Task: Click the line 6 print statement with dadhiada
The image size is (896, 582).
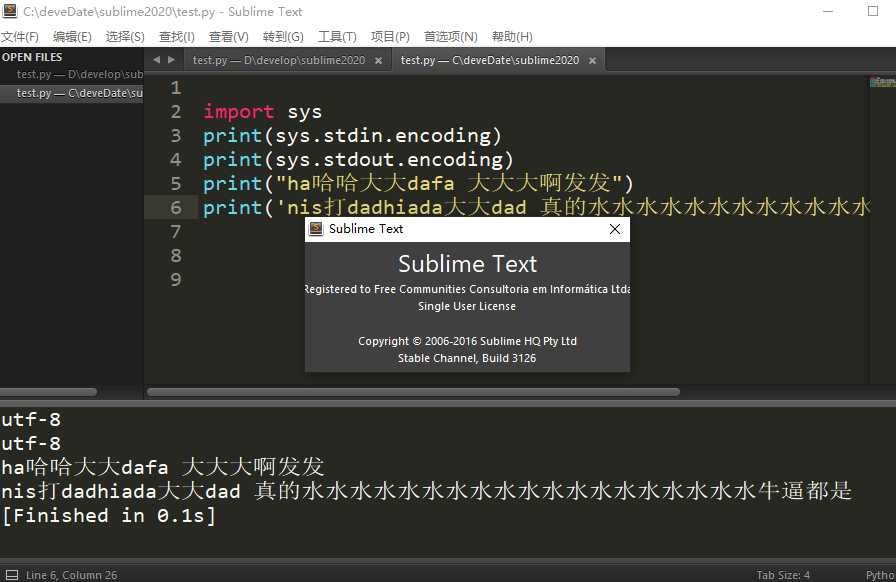Action: click(536, 207)
